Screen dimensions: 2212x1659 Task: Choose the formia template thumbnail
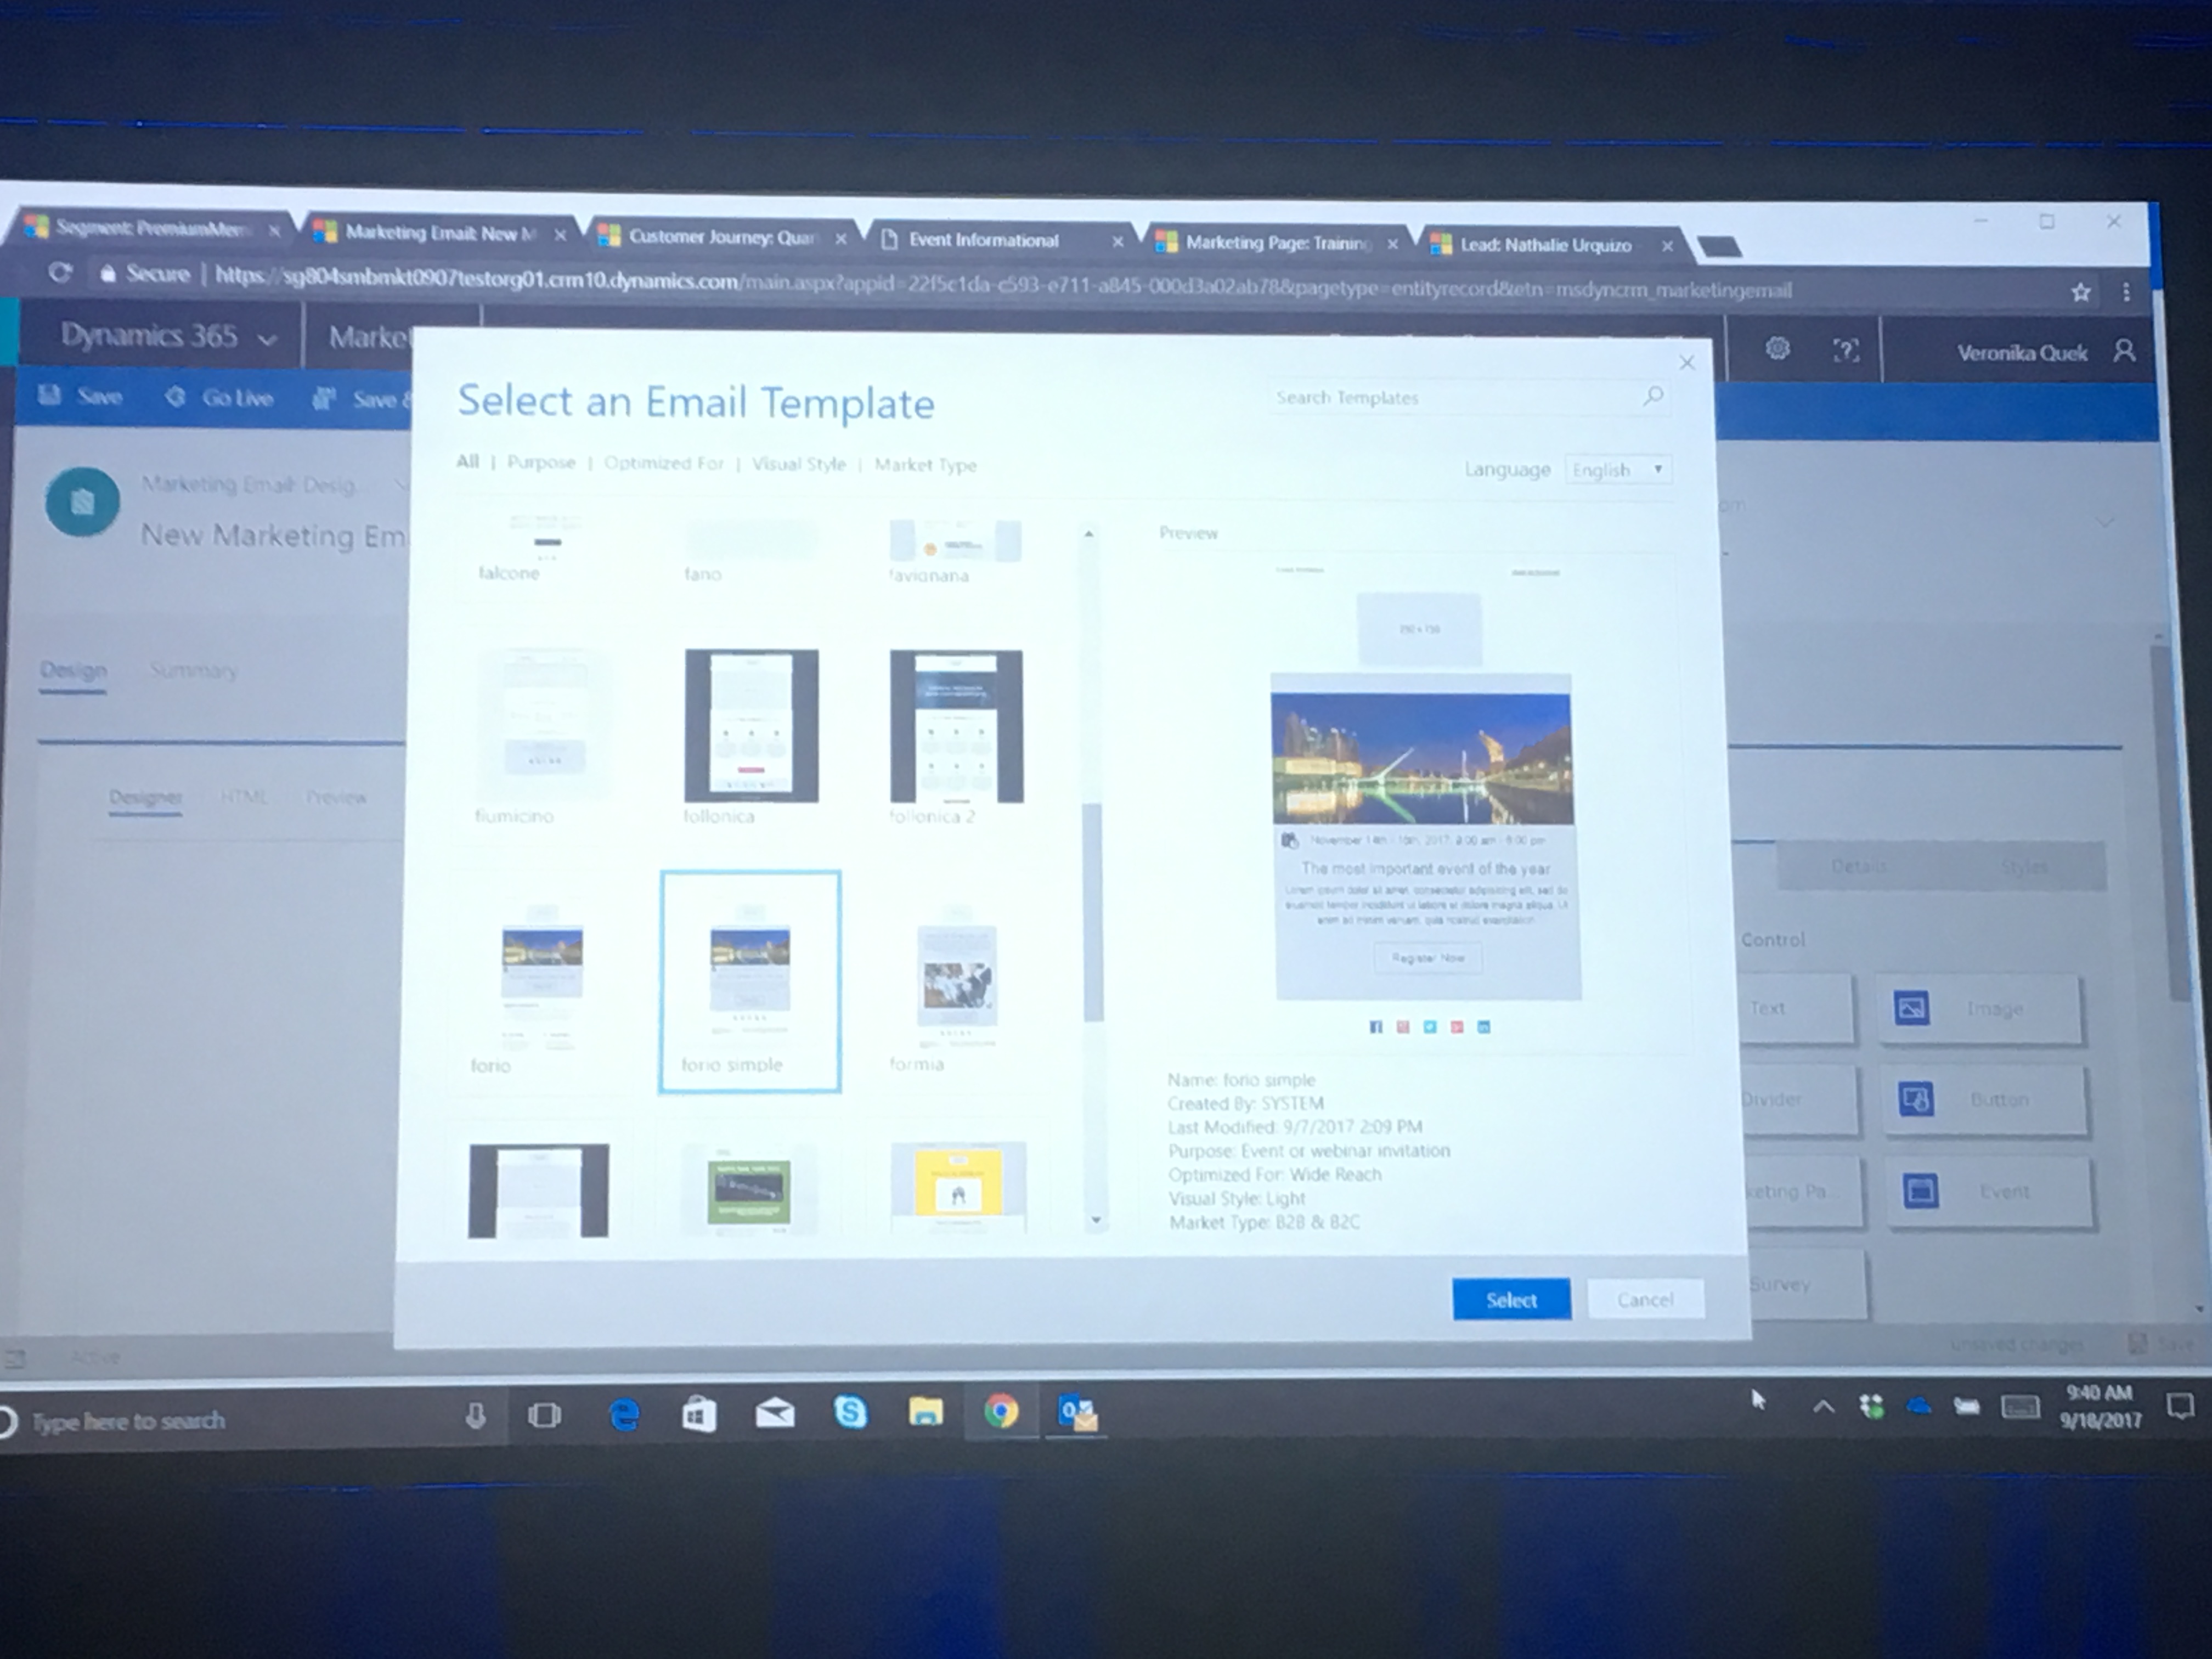[957, 975]
